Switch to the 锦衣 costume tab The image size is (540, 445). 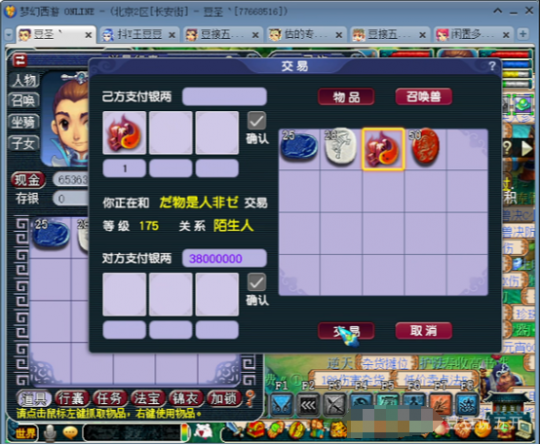click(185, 399)
